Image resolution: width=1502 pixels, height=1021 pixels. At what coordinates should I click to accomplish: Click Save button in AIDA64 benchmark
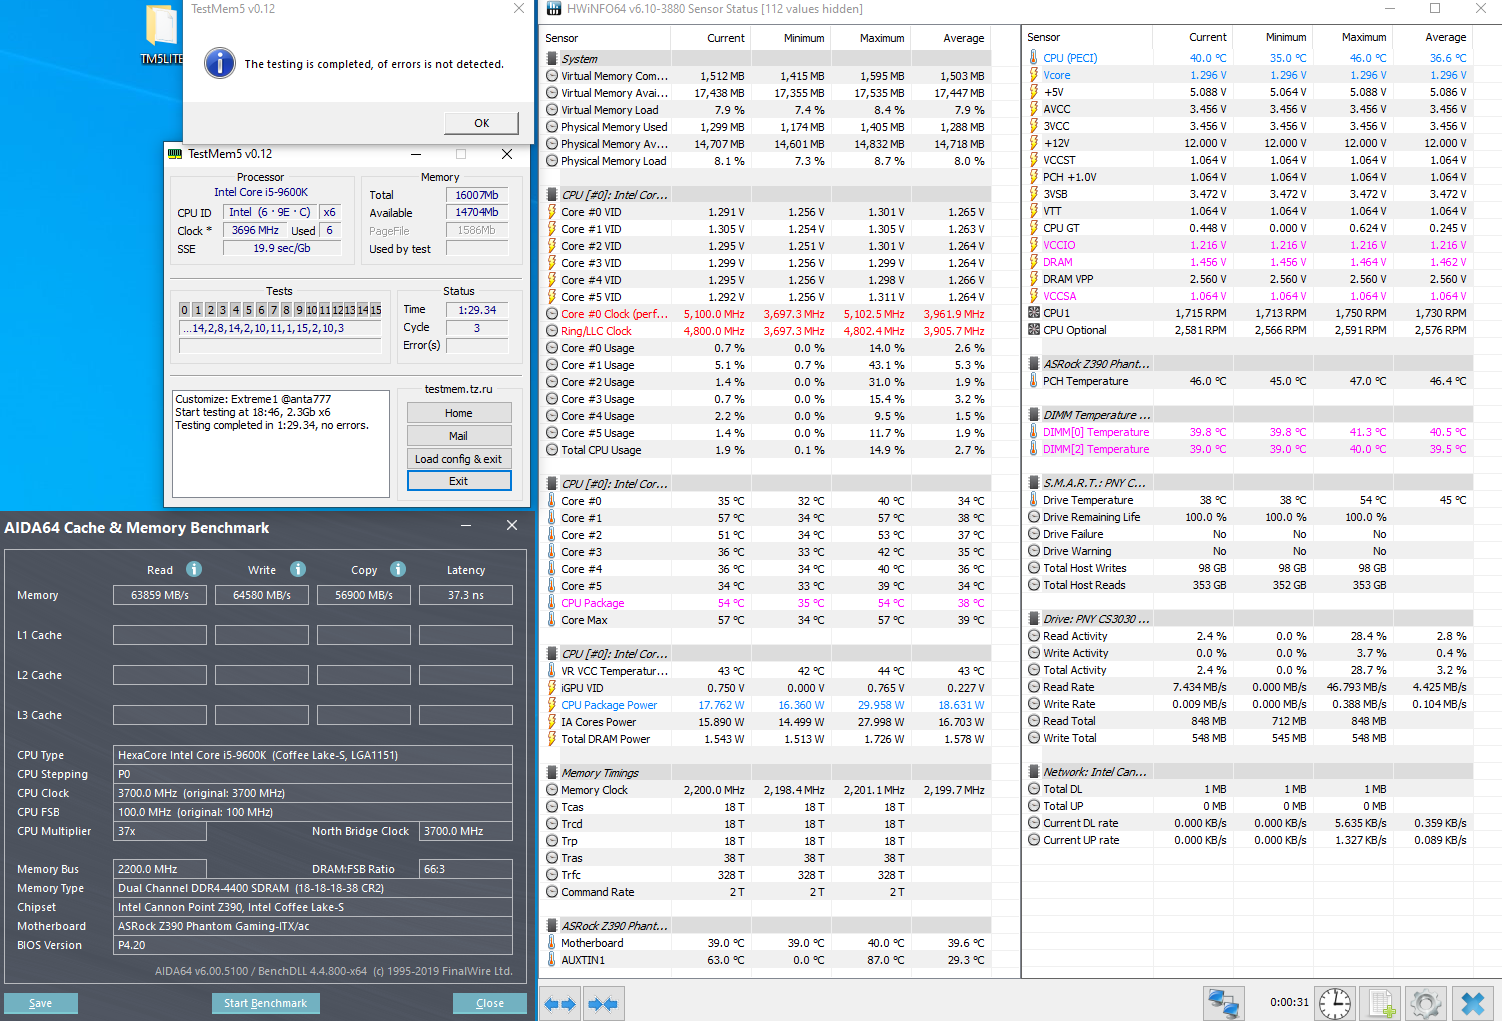[x=41, y=1003]
